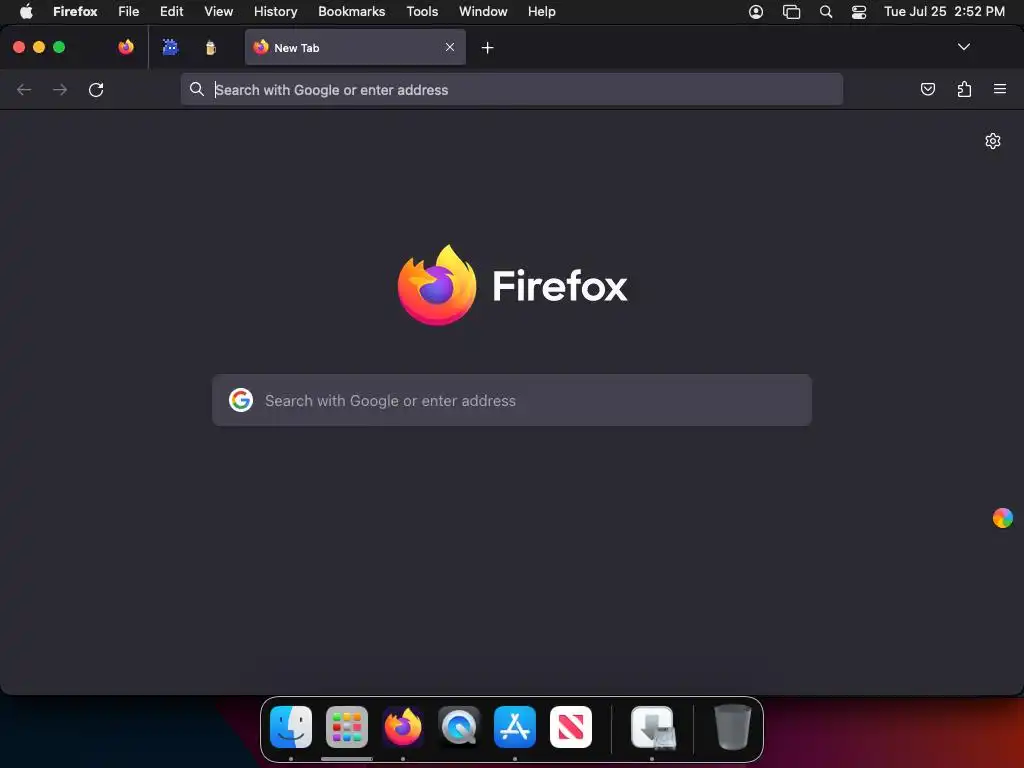Click the screen mirroring icon in menu bar
Screen dimensions: 1024x768
tap(791, 12)
